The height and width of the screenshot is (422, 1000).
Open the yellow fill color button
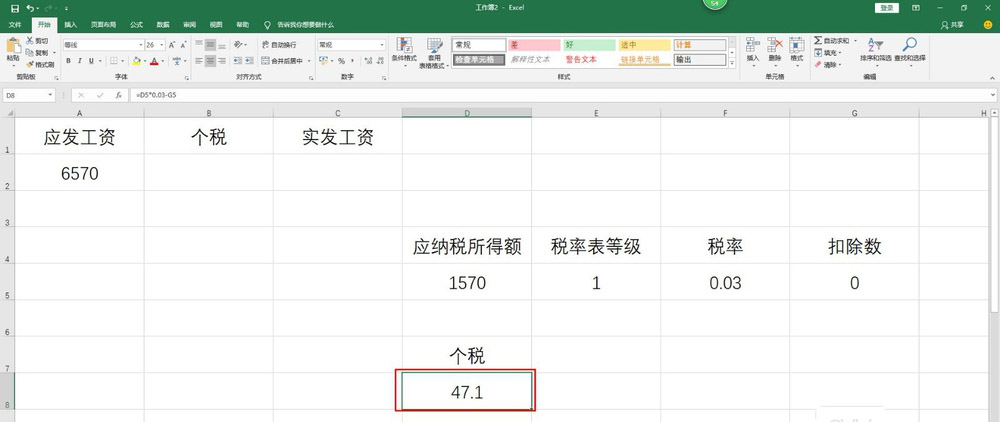tap(136, 60)
